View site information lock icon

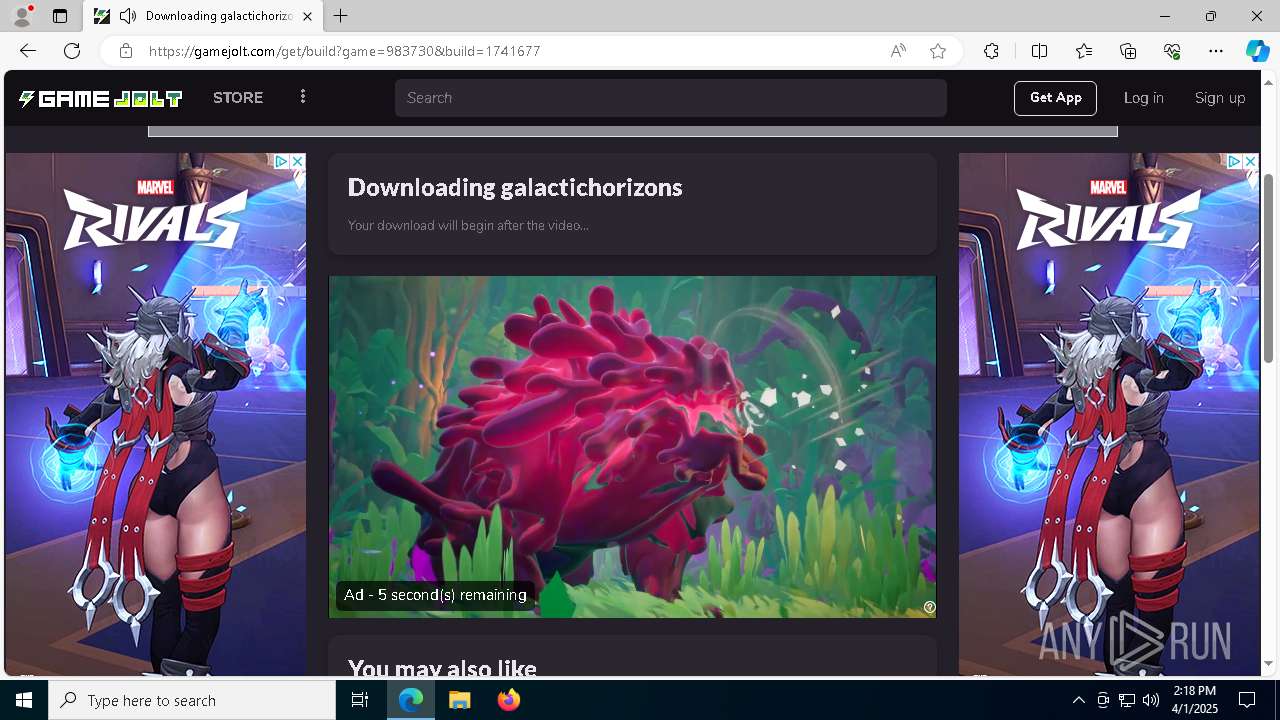tap(125, 51)
